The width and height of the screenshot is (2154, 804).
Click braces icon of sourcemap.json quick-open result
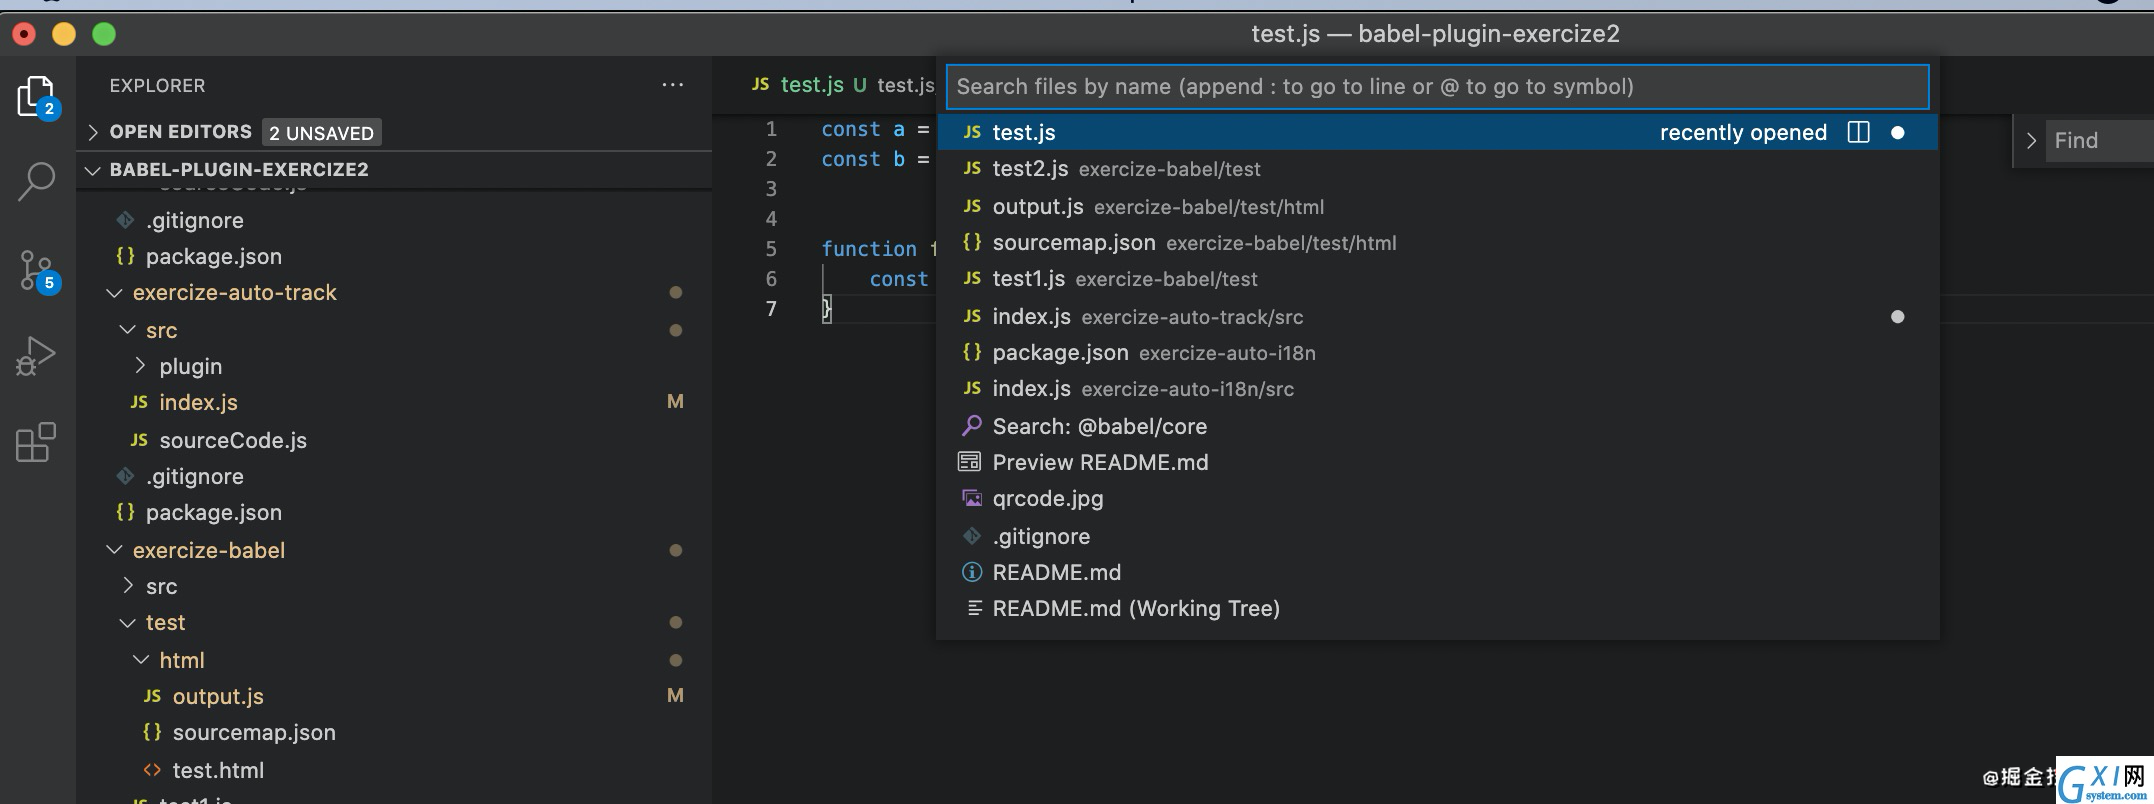point(972,242)
